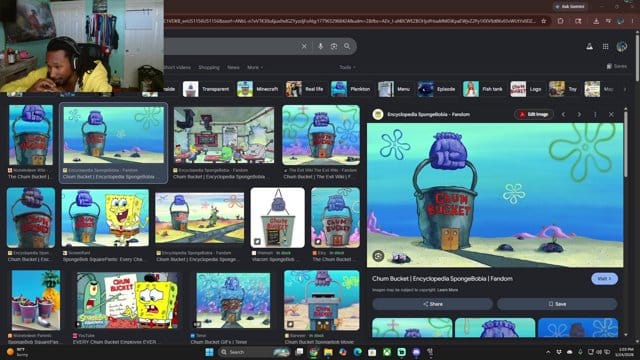
Task: Open the Google apps grid icon
Action: [606, 47]
